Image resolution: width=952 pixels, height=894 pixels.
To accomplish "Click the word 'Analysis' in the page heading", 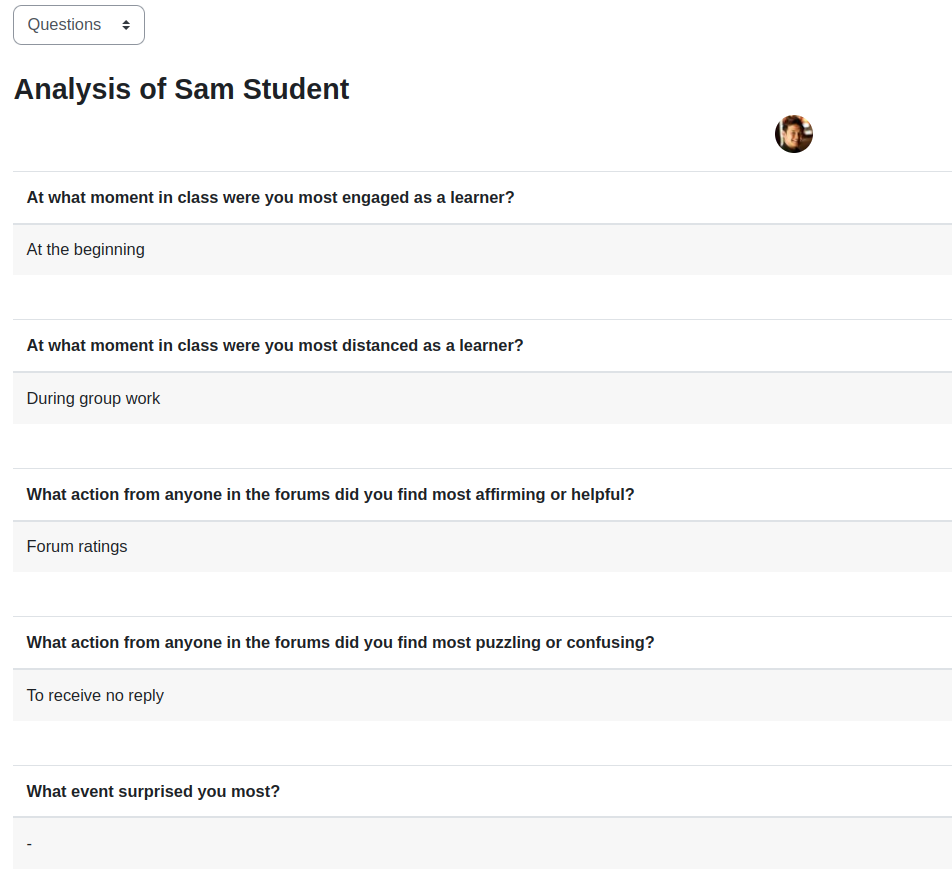I will [x=72, y=89].
